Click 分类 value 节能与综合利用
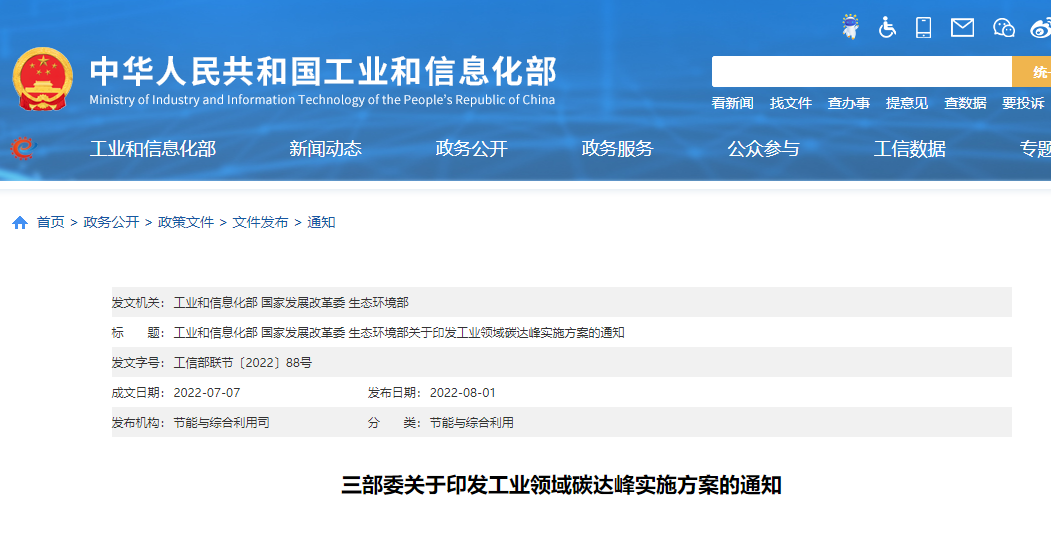Viewport: 1051px width, 534px height. point(471,423)
